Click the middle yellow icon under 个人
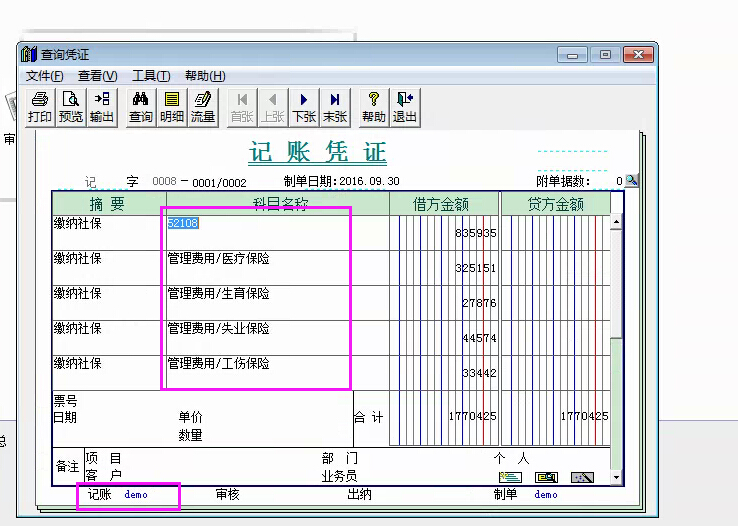 click(x=546, y=478)
